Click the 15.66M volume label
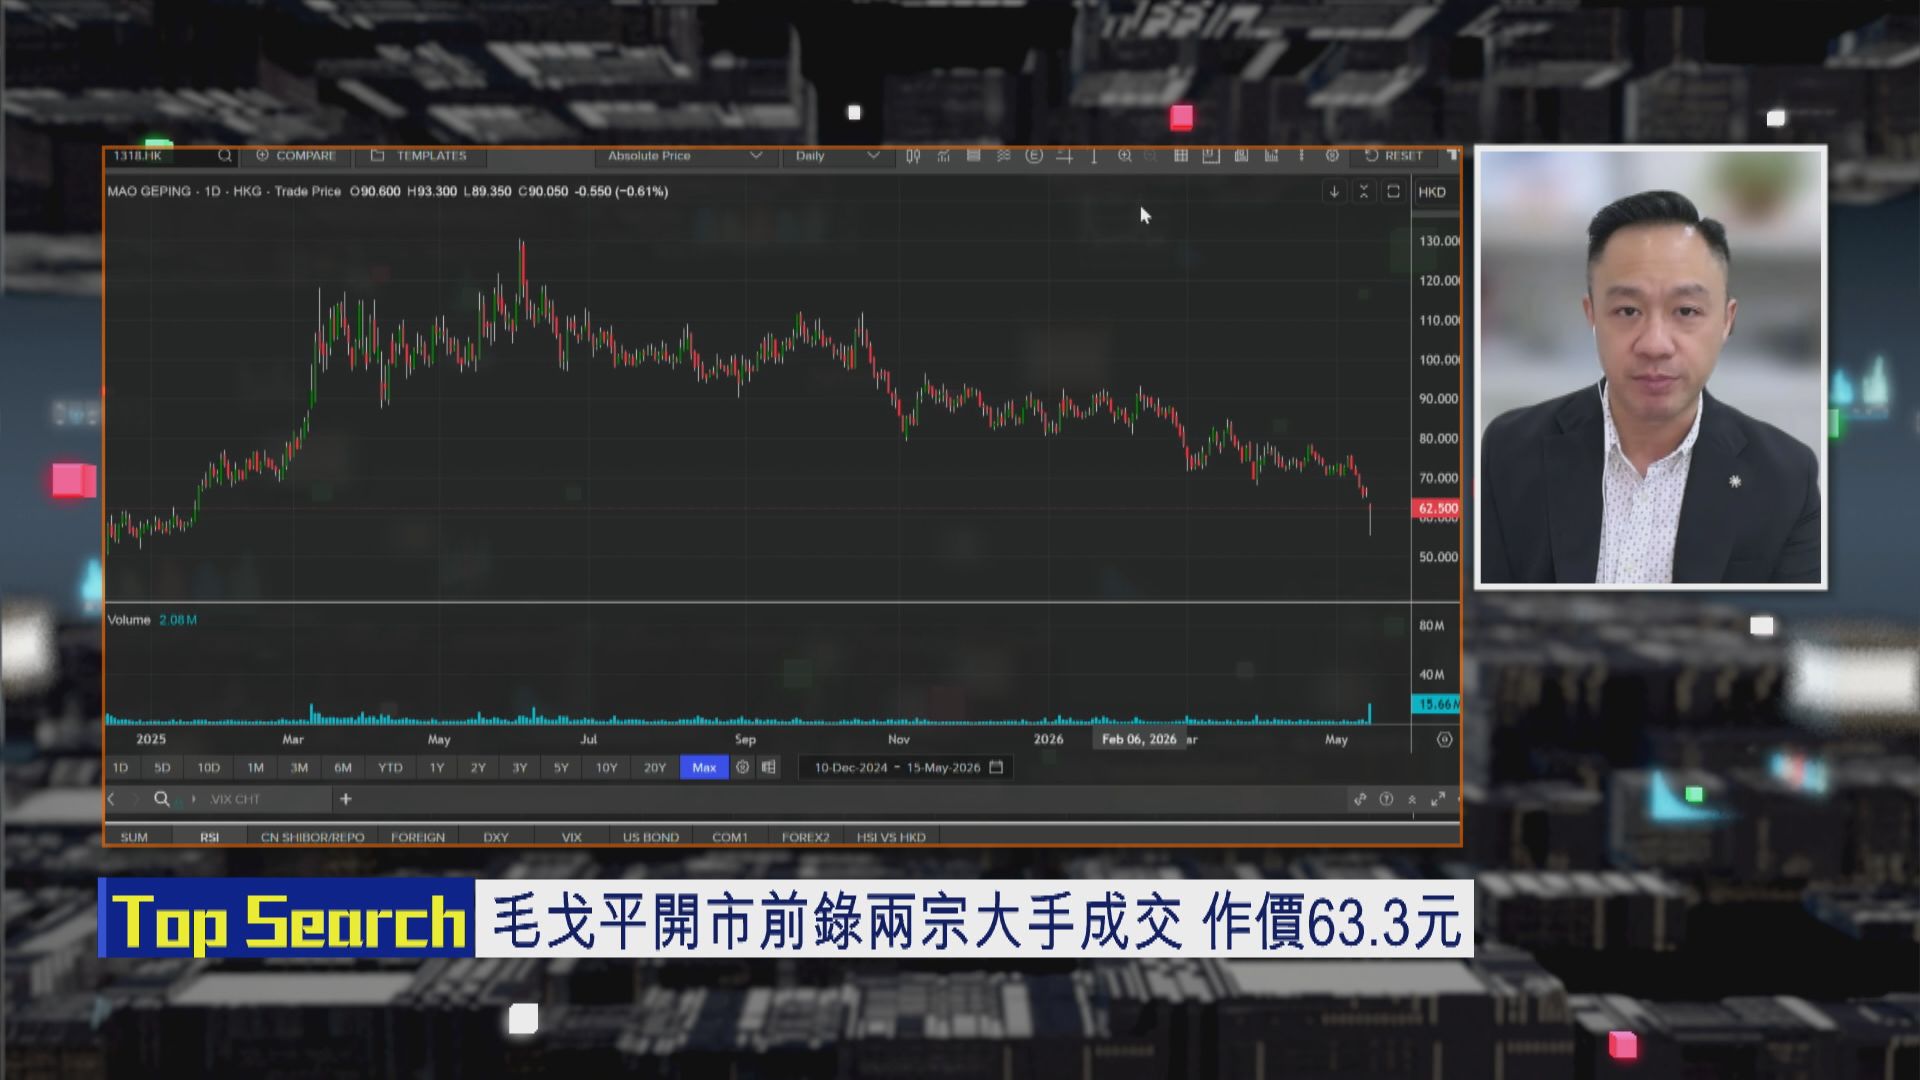Viewport: 1920px width, 1080px height. (x=1436, y=704)
